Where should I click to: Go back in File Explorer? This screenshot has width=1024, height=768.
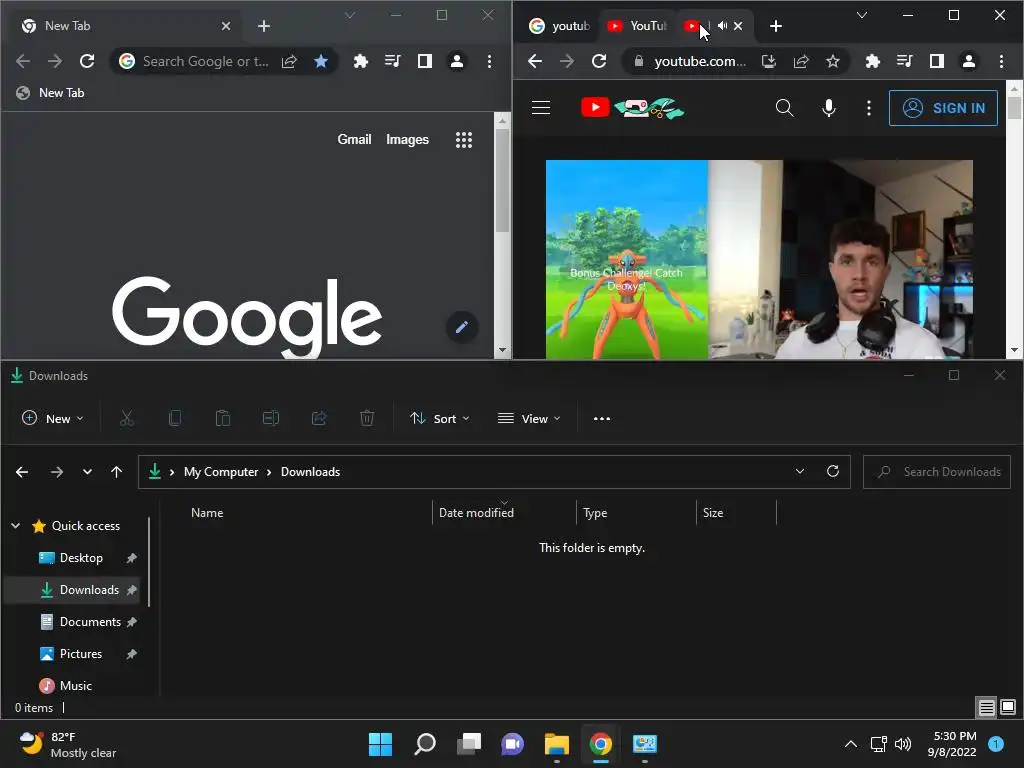(22, 472)
